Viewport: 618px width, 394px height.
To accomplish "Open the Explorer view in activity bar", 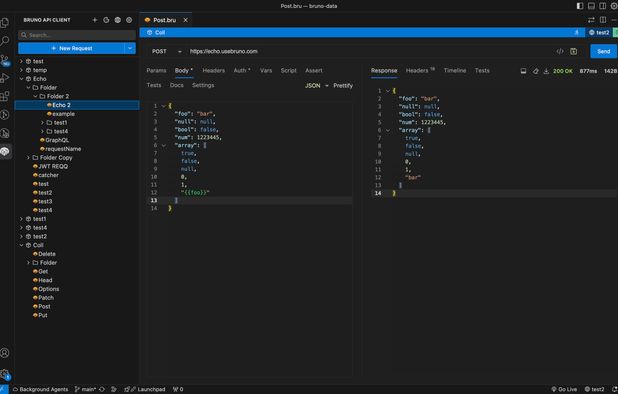I will 5,22.
